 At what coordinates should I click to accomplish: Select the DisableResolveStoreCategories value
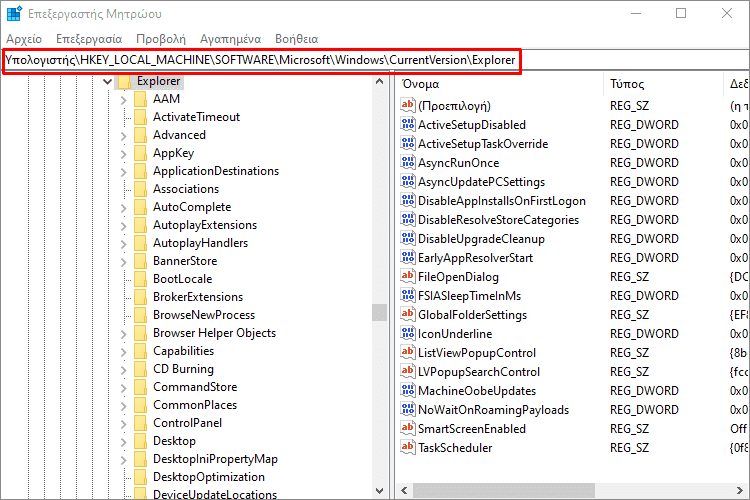click(498, 220)
